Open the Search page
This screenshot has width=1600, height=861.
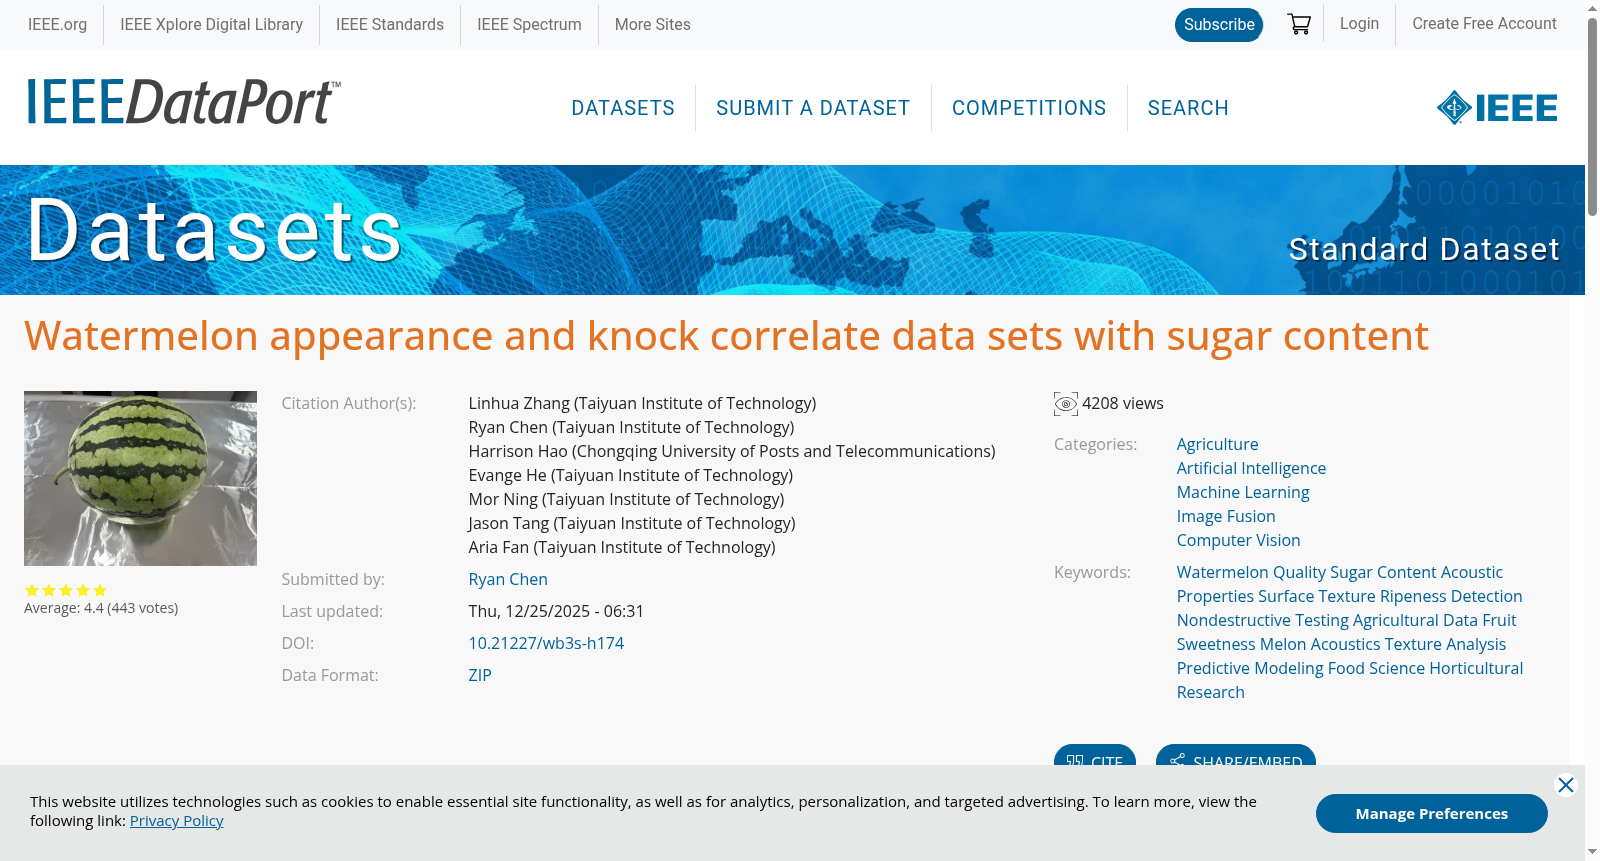[1188, 108]
